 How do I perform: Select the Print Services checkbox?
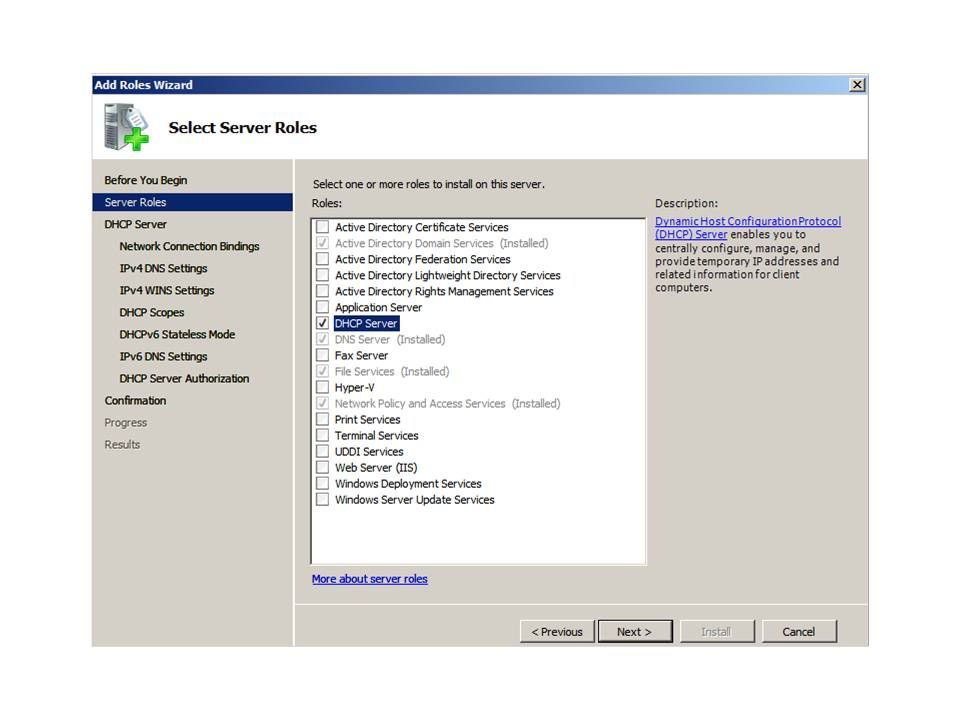(322, 420)
